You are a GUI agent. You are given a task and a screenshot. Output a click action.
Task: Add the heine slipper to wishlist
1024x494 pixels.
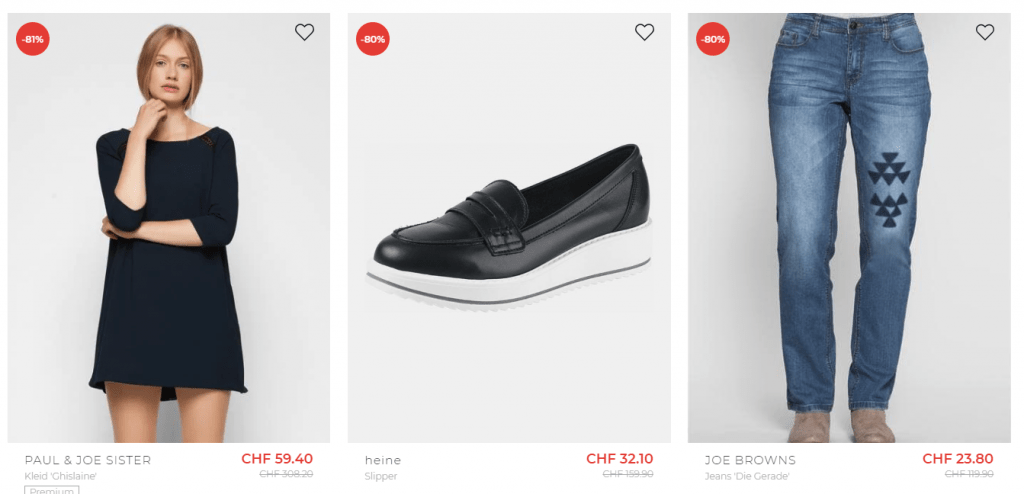click(644, 33)
